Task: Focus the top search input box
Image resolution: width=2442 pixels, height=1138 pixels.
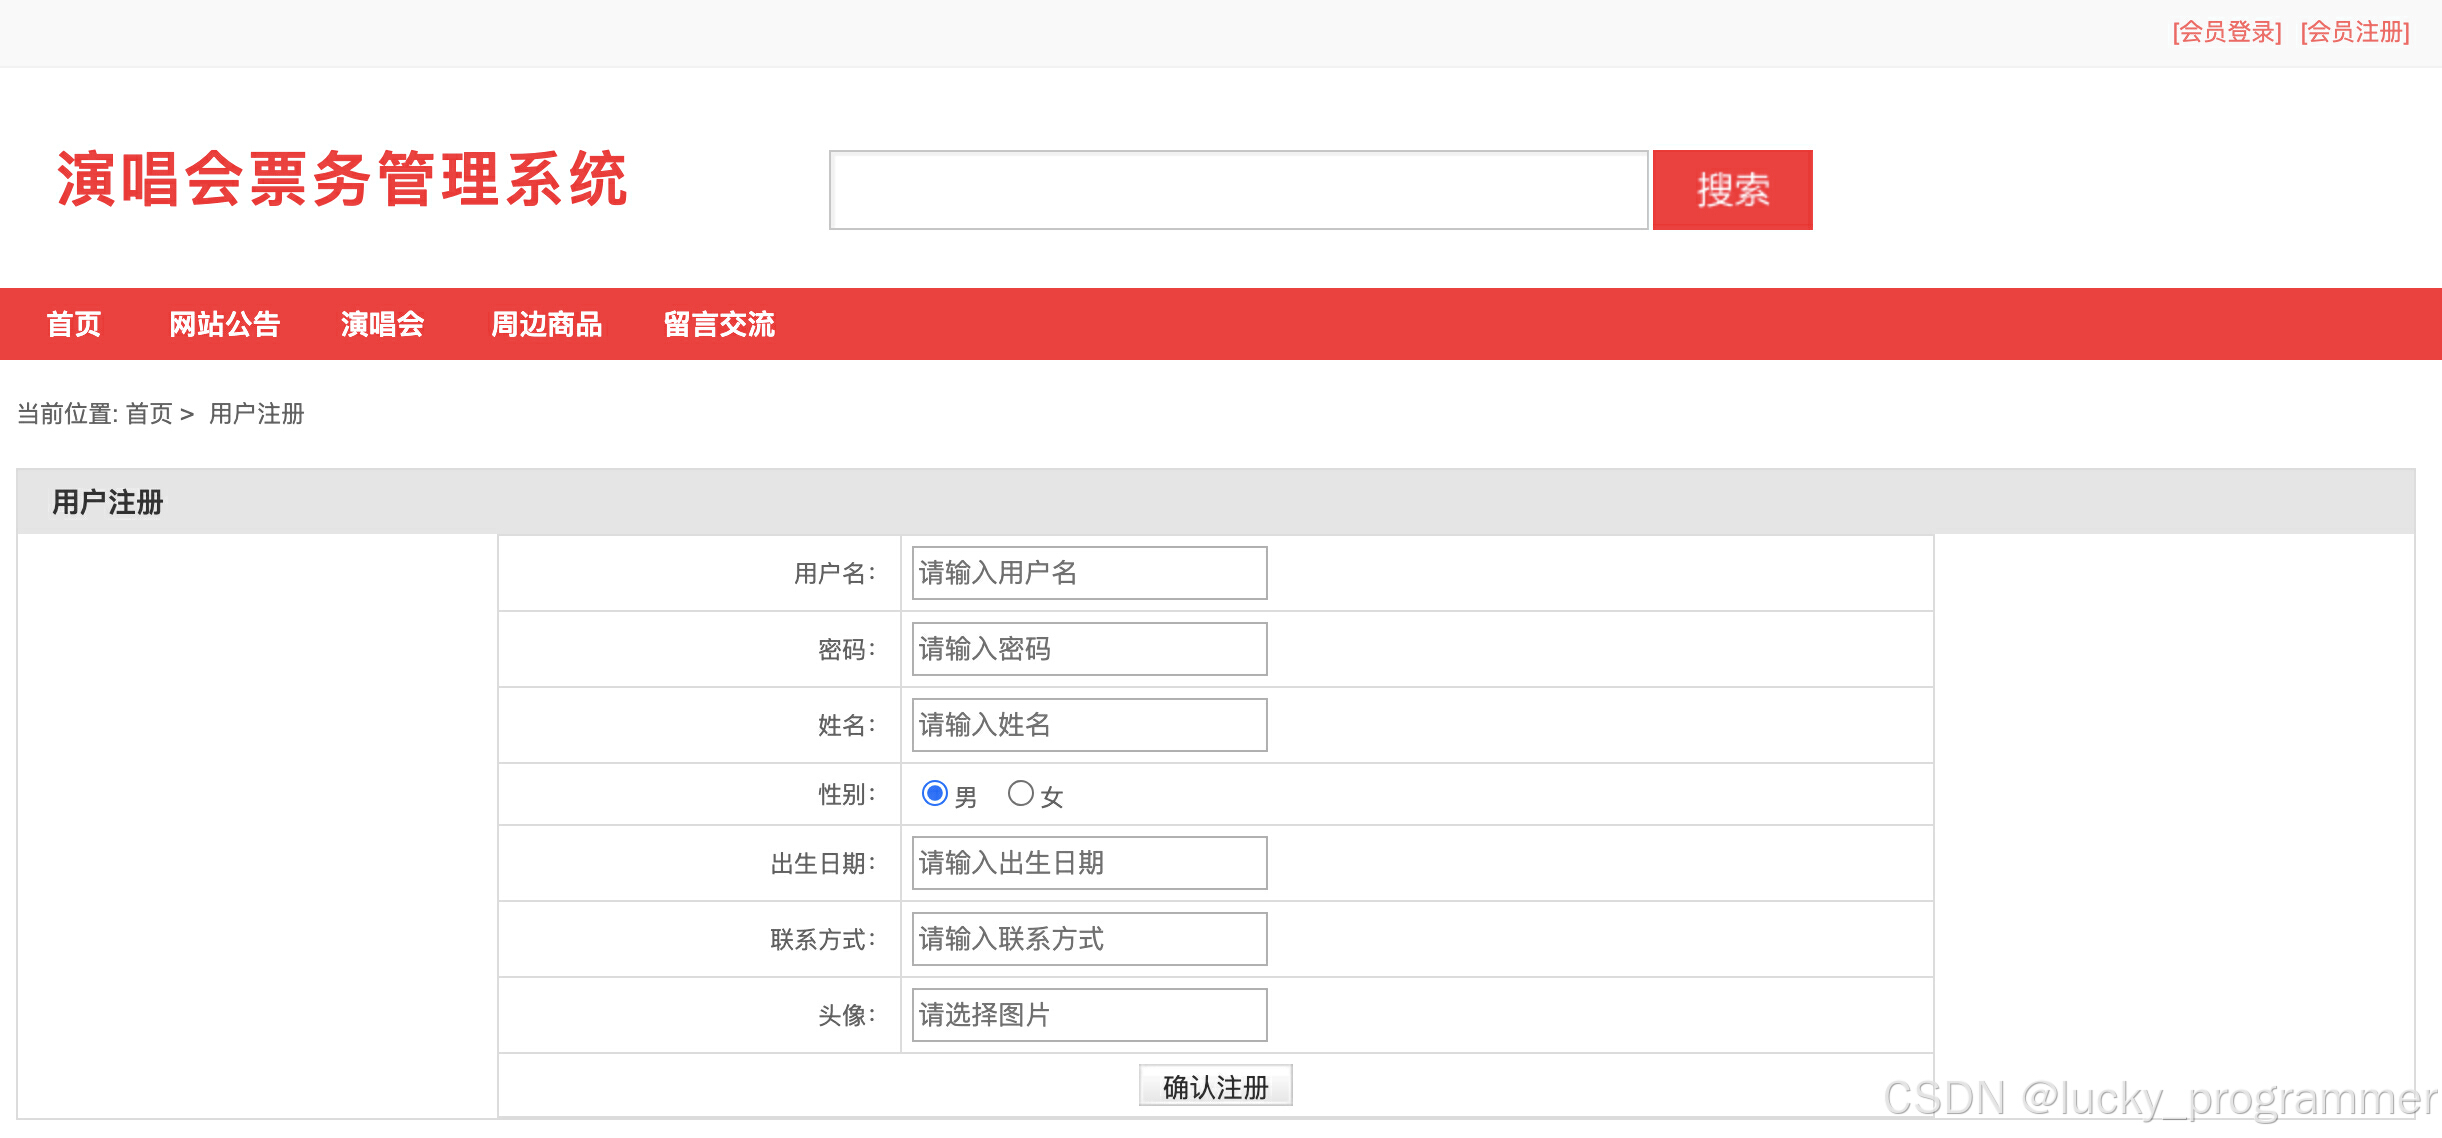Action: tap(1238, 190)
